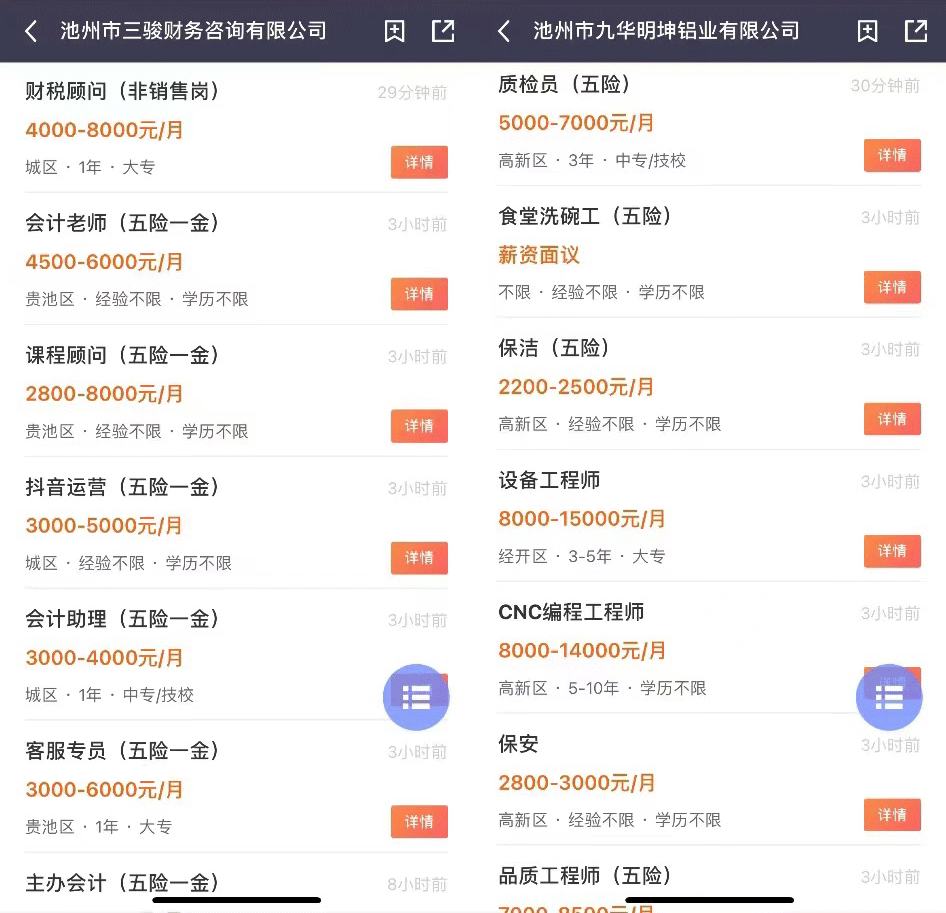
Task: Go back from 池州市三骏财务咨询有限公司 page
Action: 31,31
